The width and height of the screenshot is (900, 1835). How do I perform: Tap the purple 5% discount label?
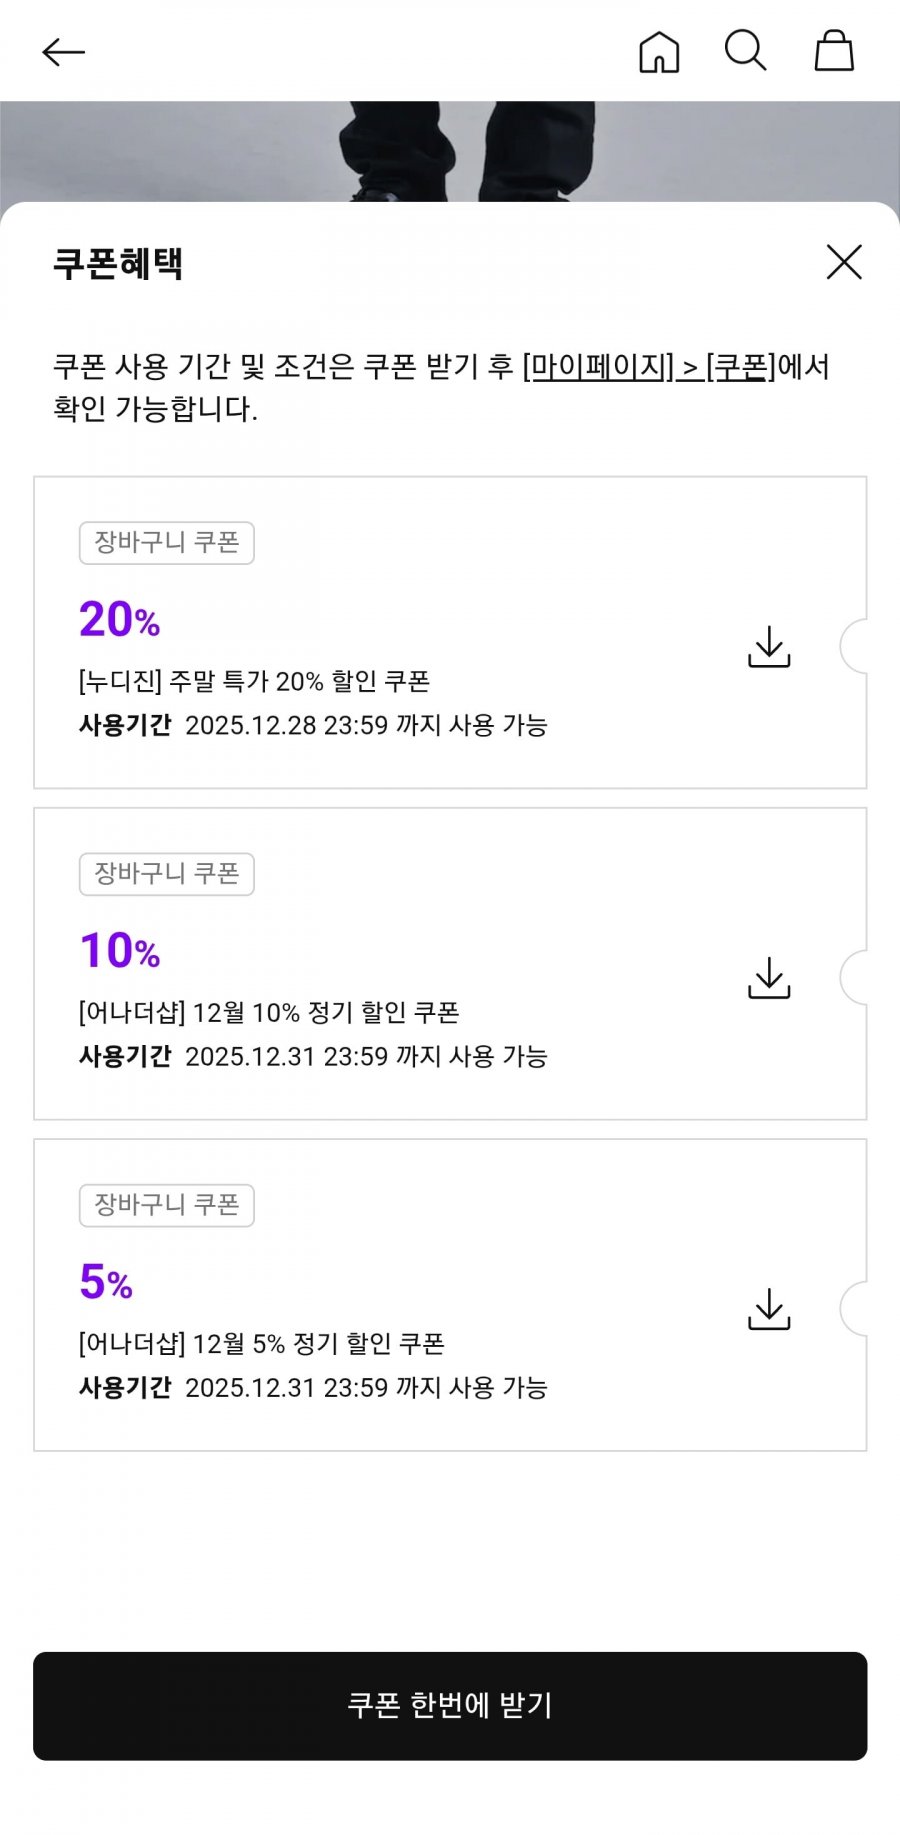click(106, 1282)
